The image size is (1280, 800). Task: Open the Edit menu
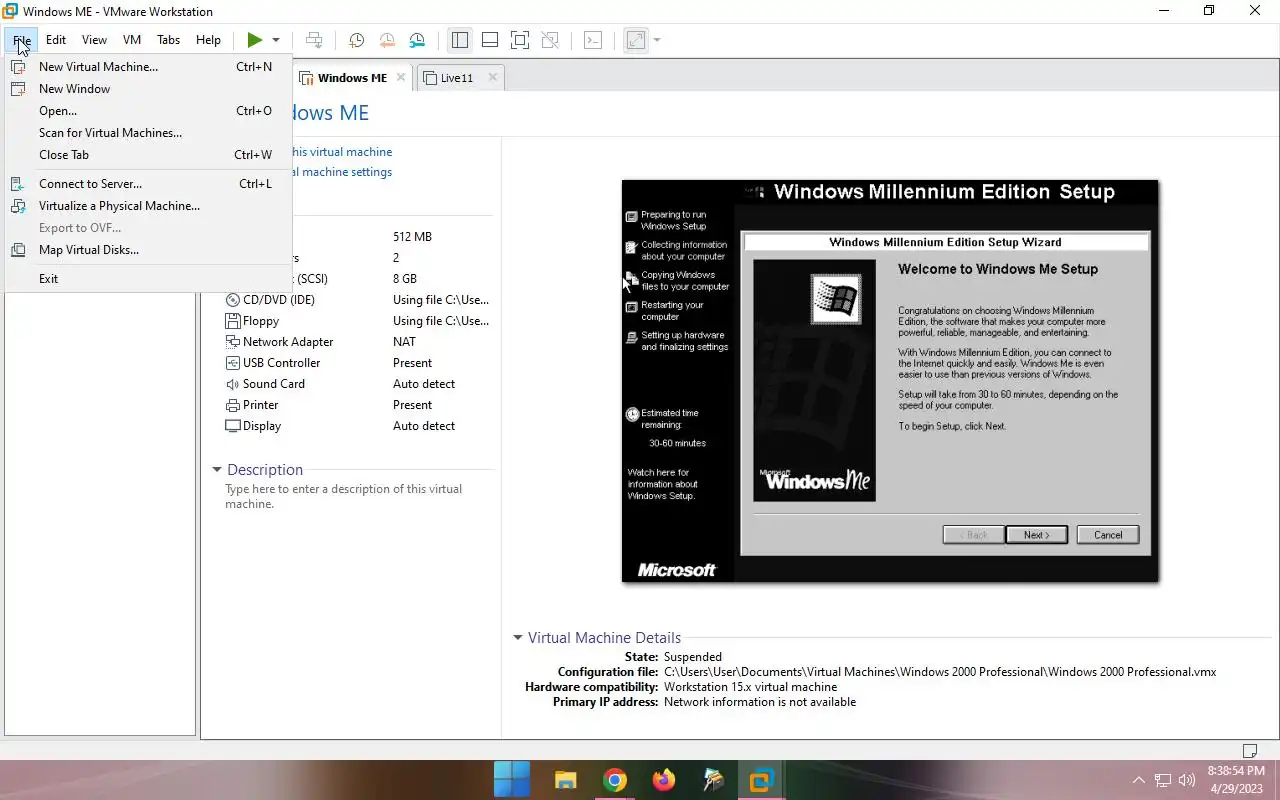point(56,40)
